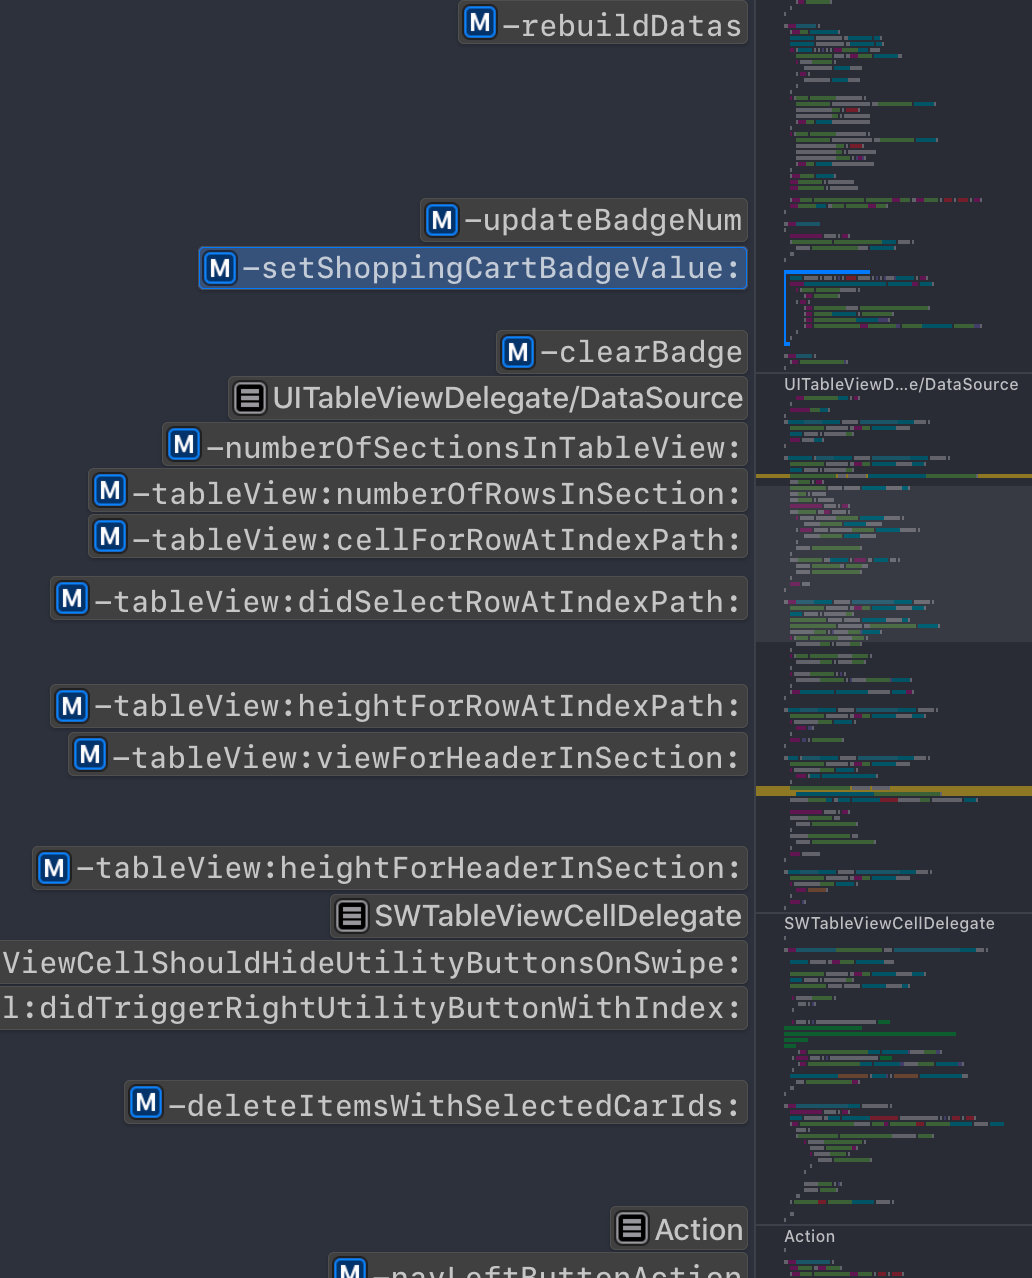Click the M icon beside -rebuildDatas
The image size is (1032, 1278).
coord(481,21)
